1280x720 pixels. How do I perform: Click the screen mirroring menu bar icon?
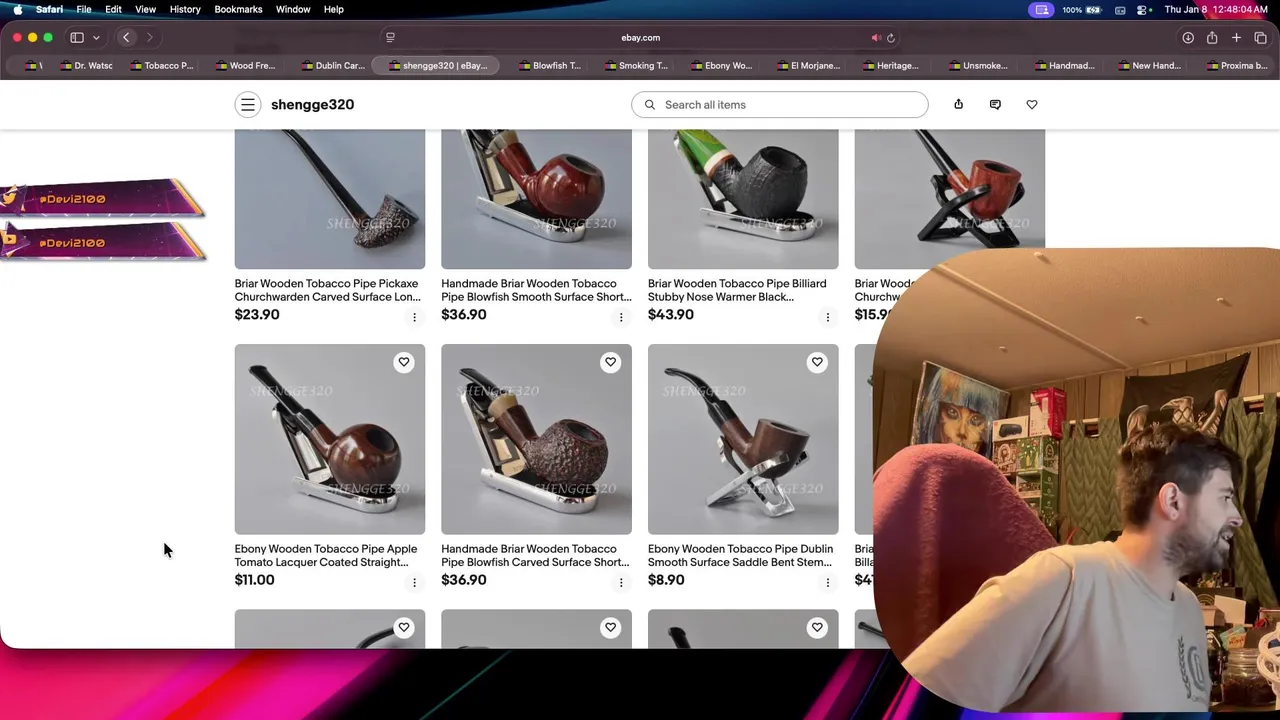click(x=1042, y=9)
